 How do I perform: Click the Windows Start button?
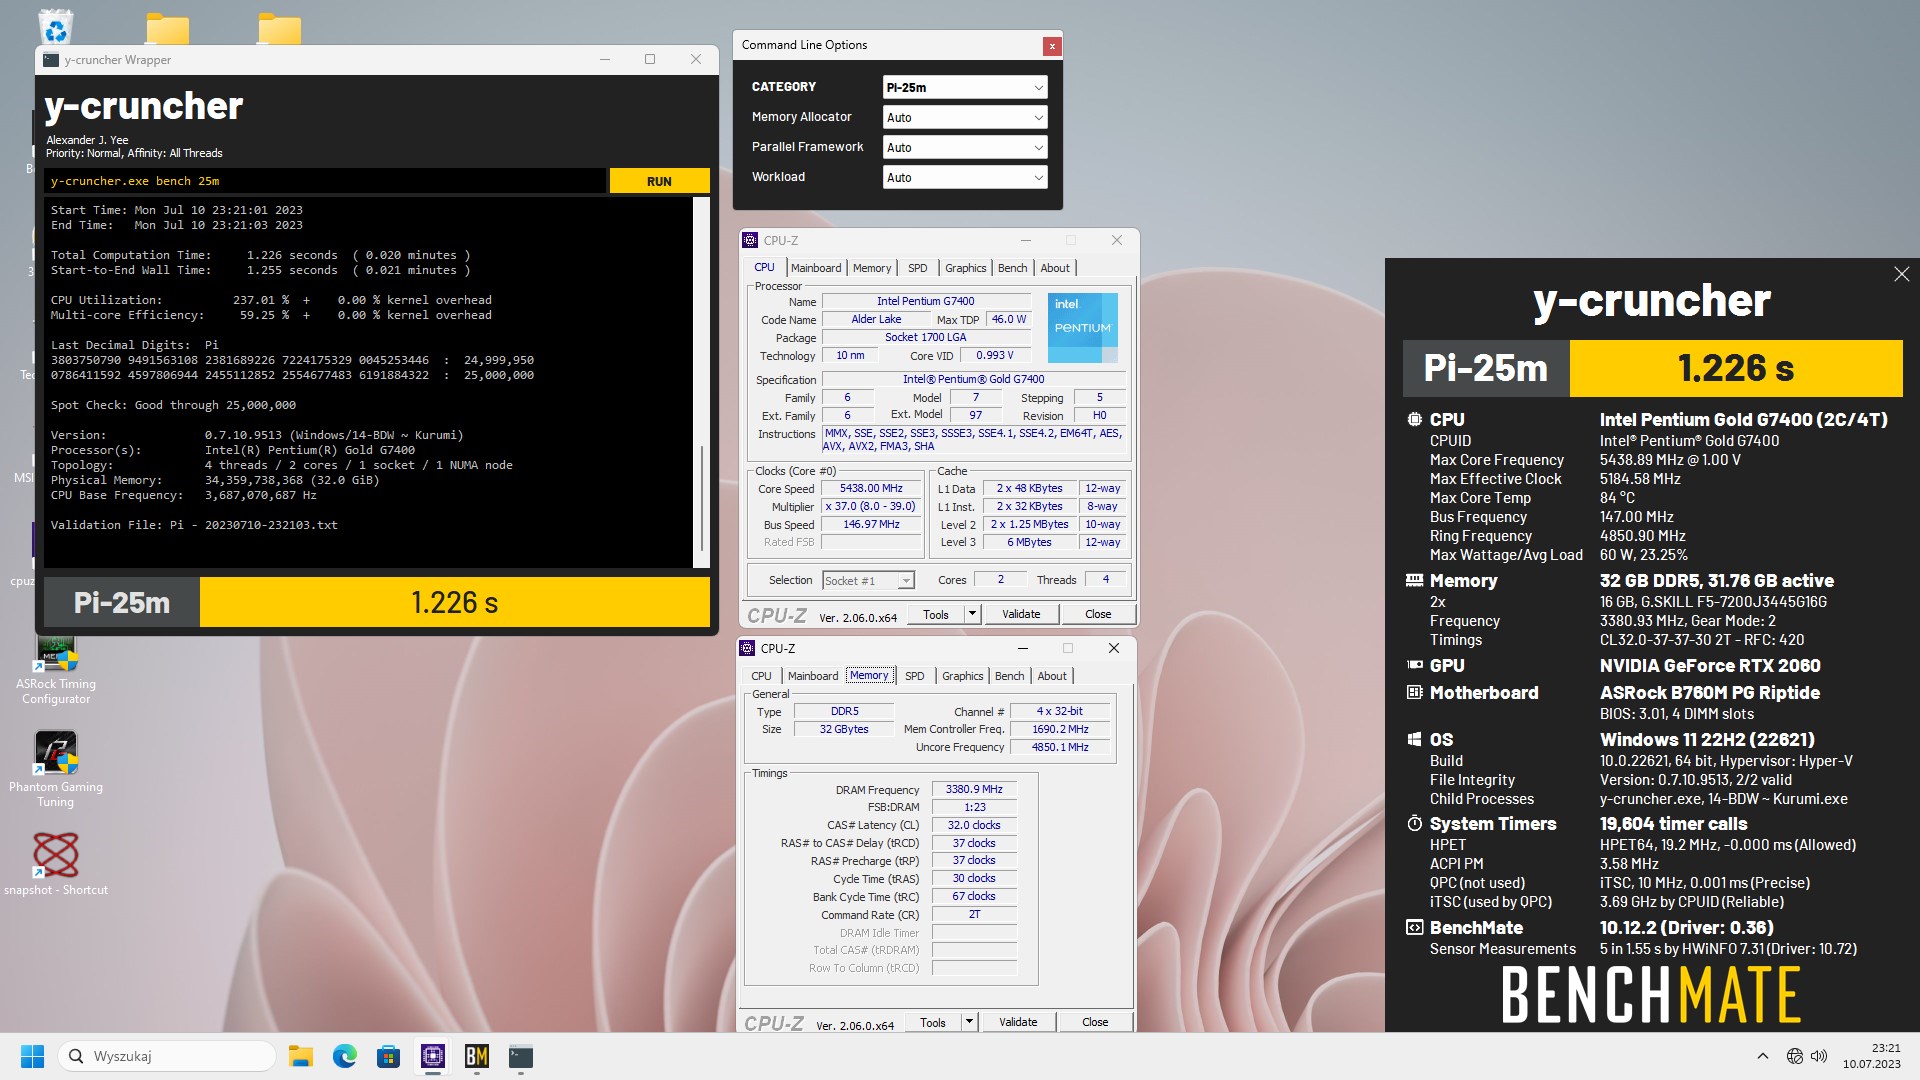pyautogui.click(x=32, y=1056)
